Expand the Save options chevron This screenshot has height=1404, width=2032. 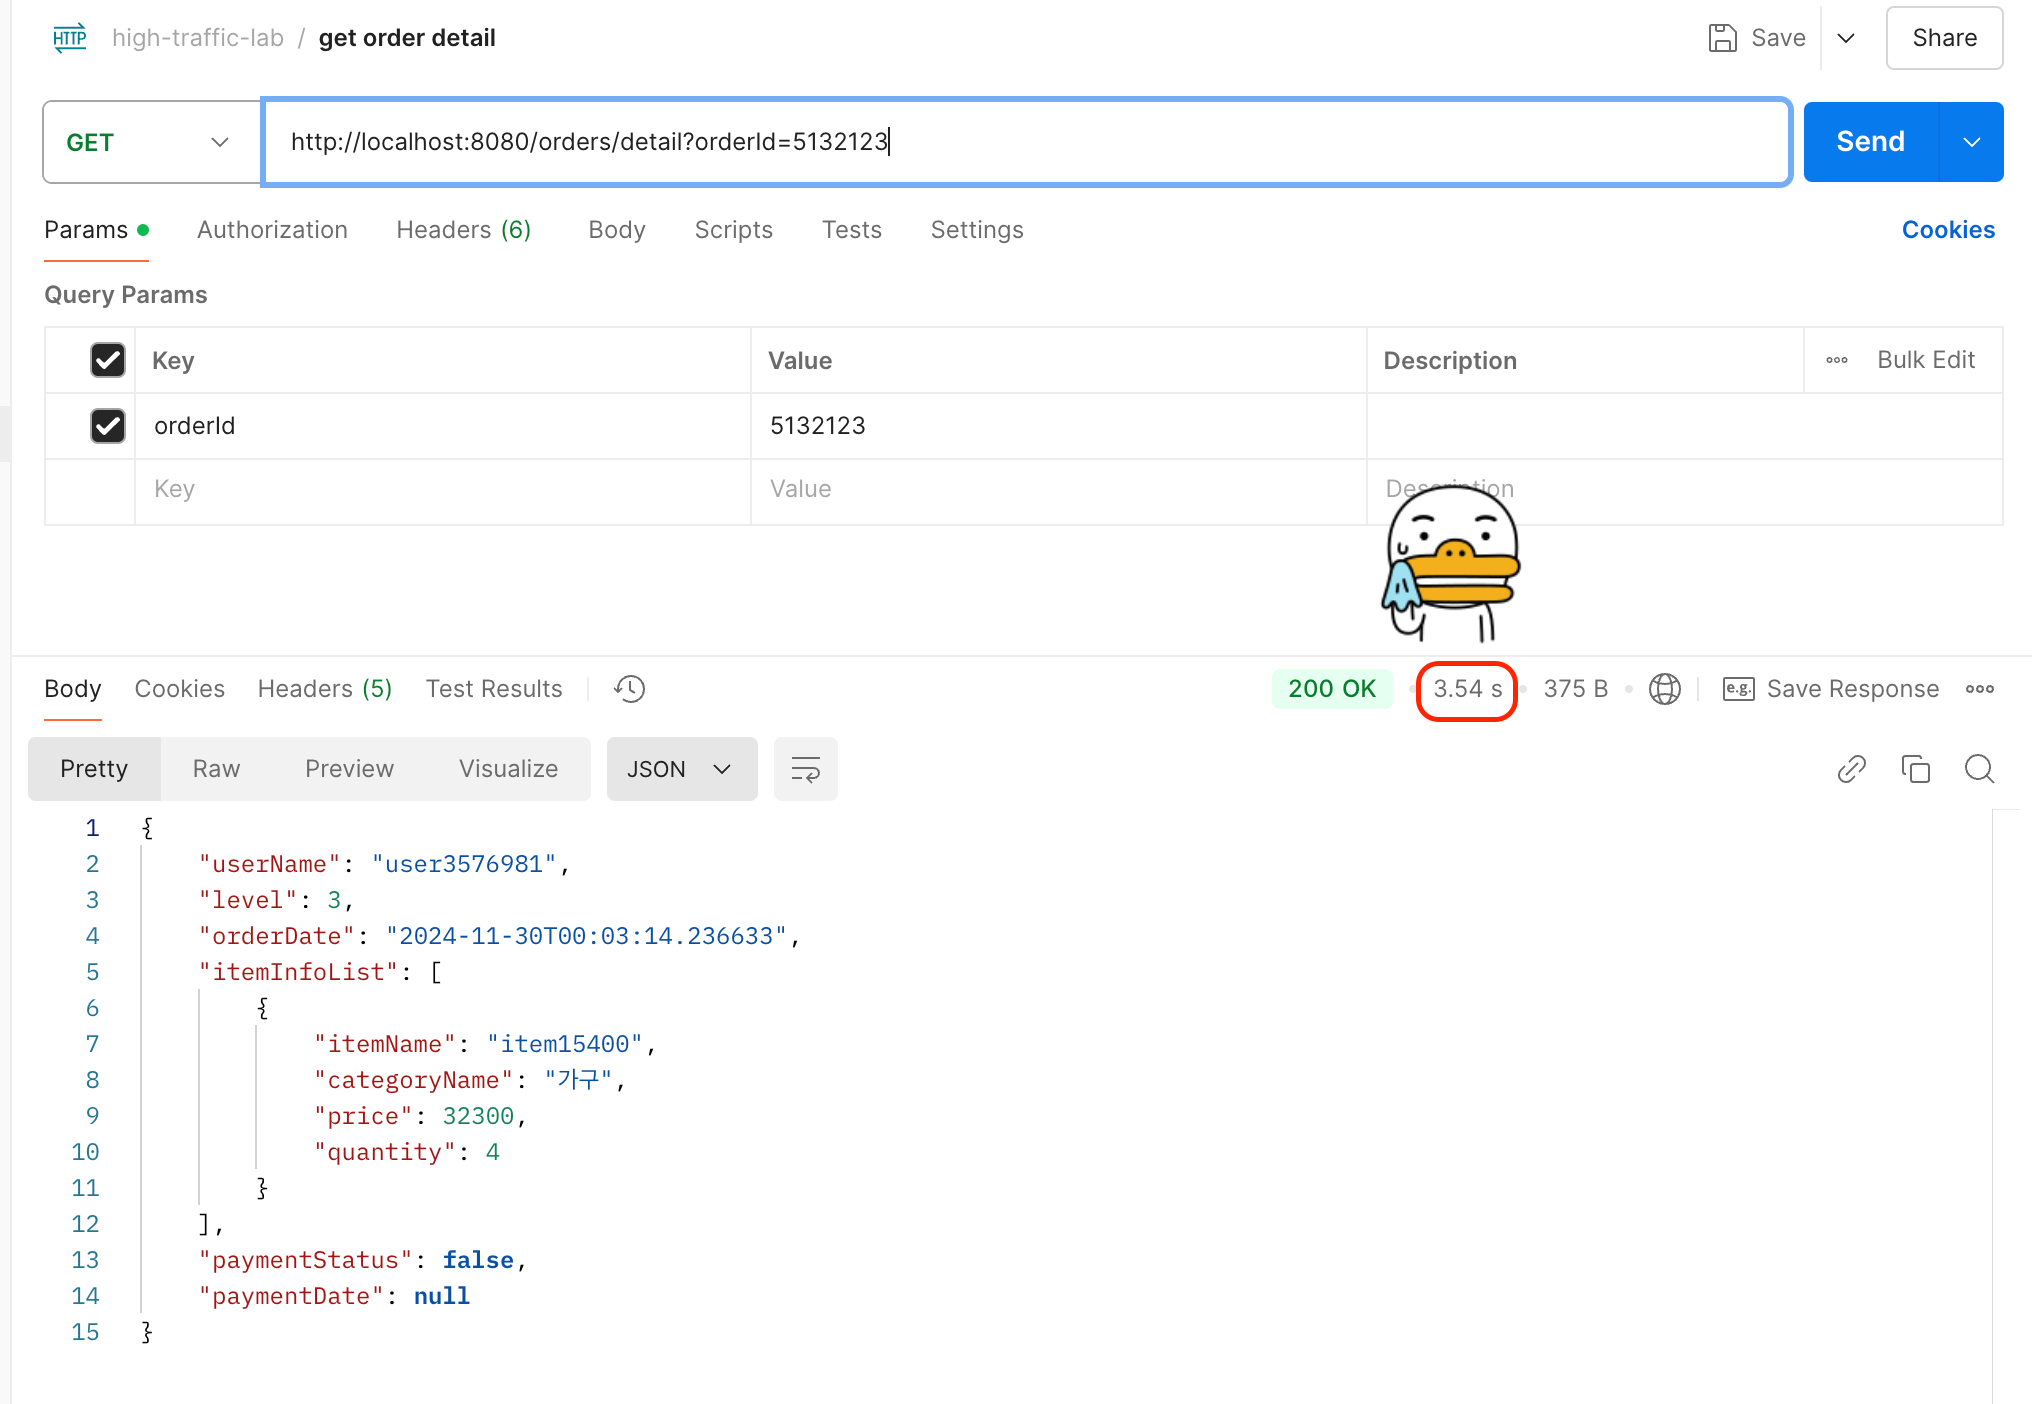tap(1846, 38)
